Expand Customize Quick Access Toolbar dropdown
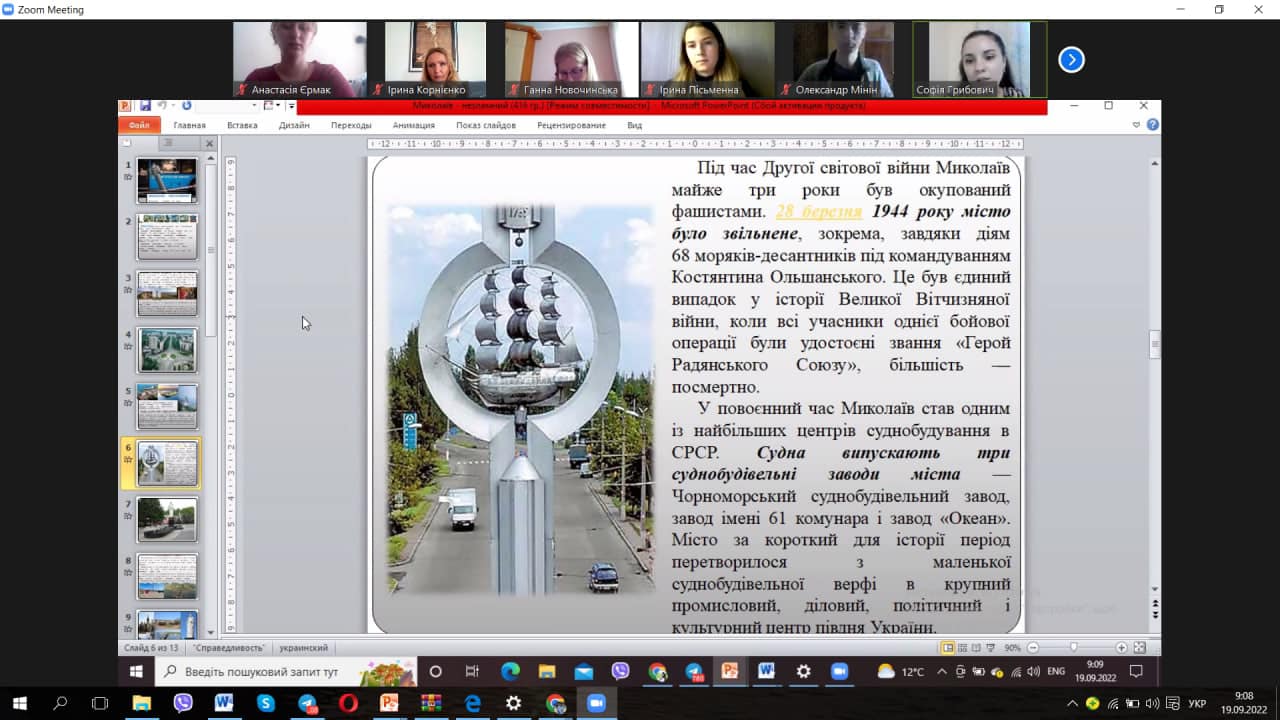This screenshot has height=720, width=1280. coord(291,106)
